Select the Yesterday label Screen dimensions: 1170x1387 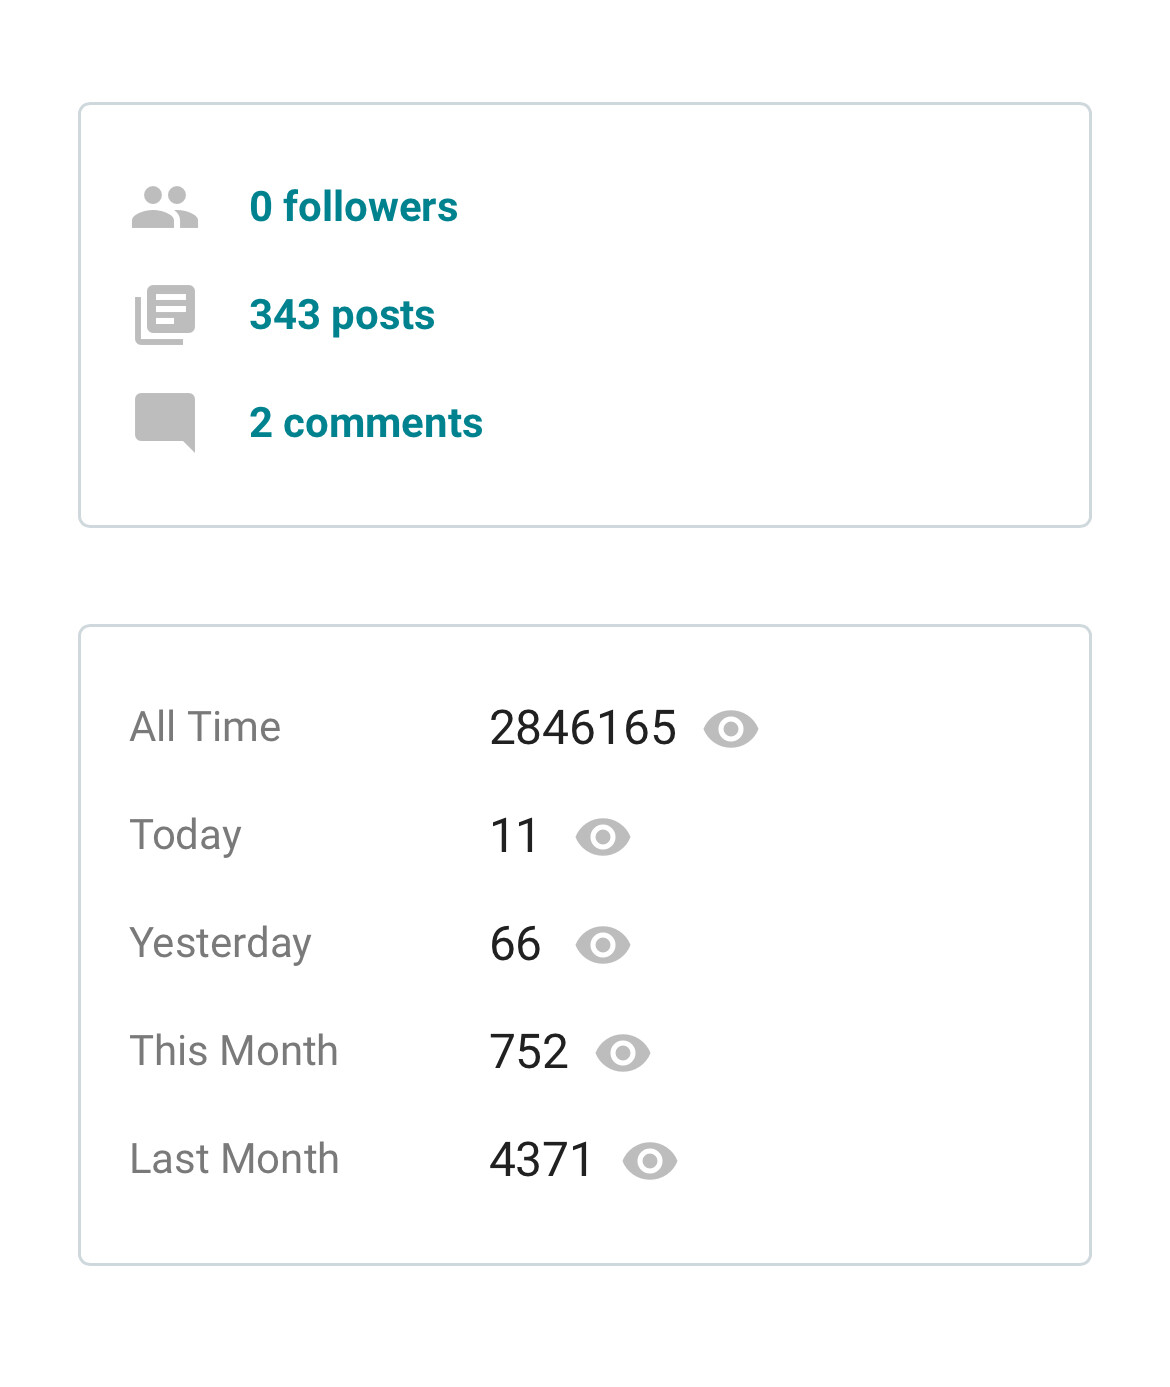[221, 944]
